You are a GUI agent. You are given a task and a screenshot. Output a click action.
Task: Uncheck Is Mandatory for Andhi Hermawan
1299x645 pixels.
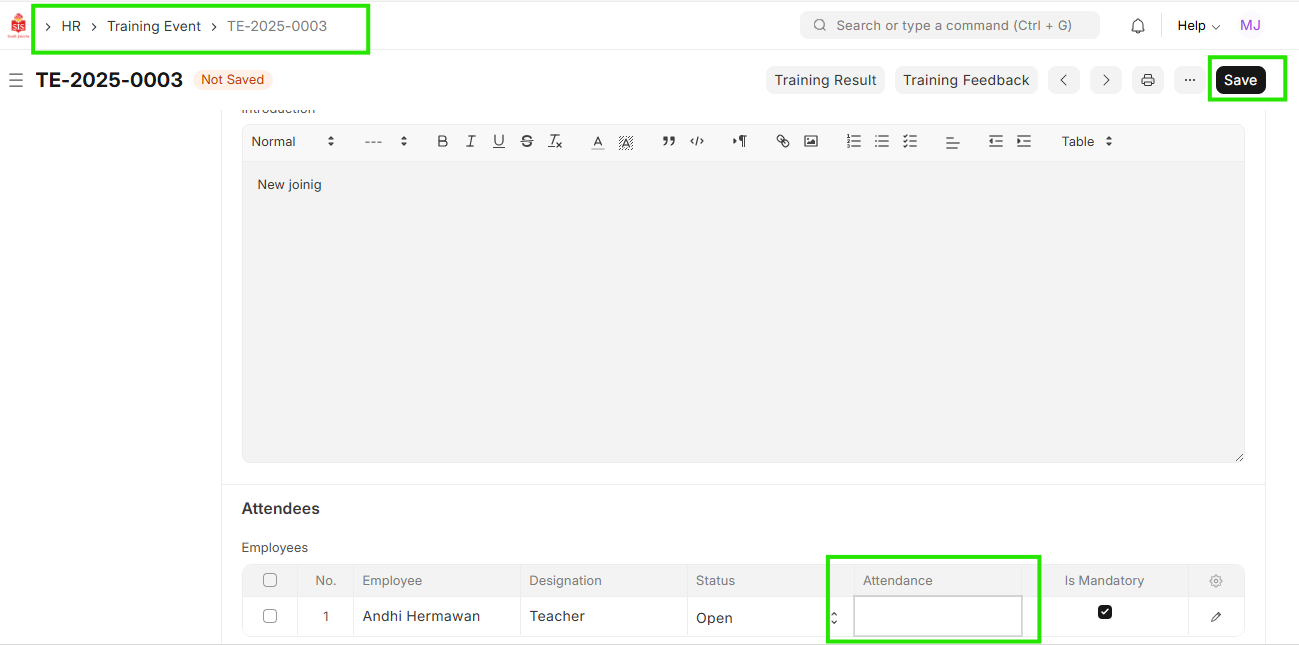(x=1105, y=612)
